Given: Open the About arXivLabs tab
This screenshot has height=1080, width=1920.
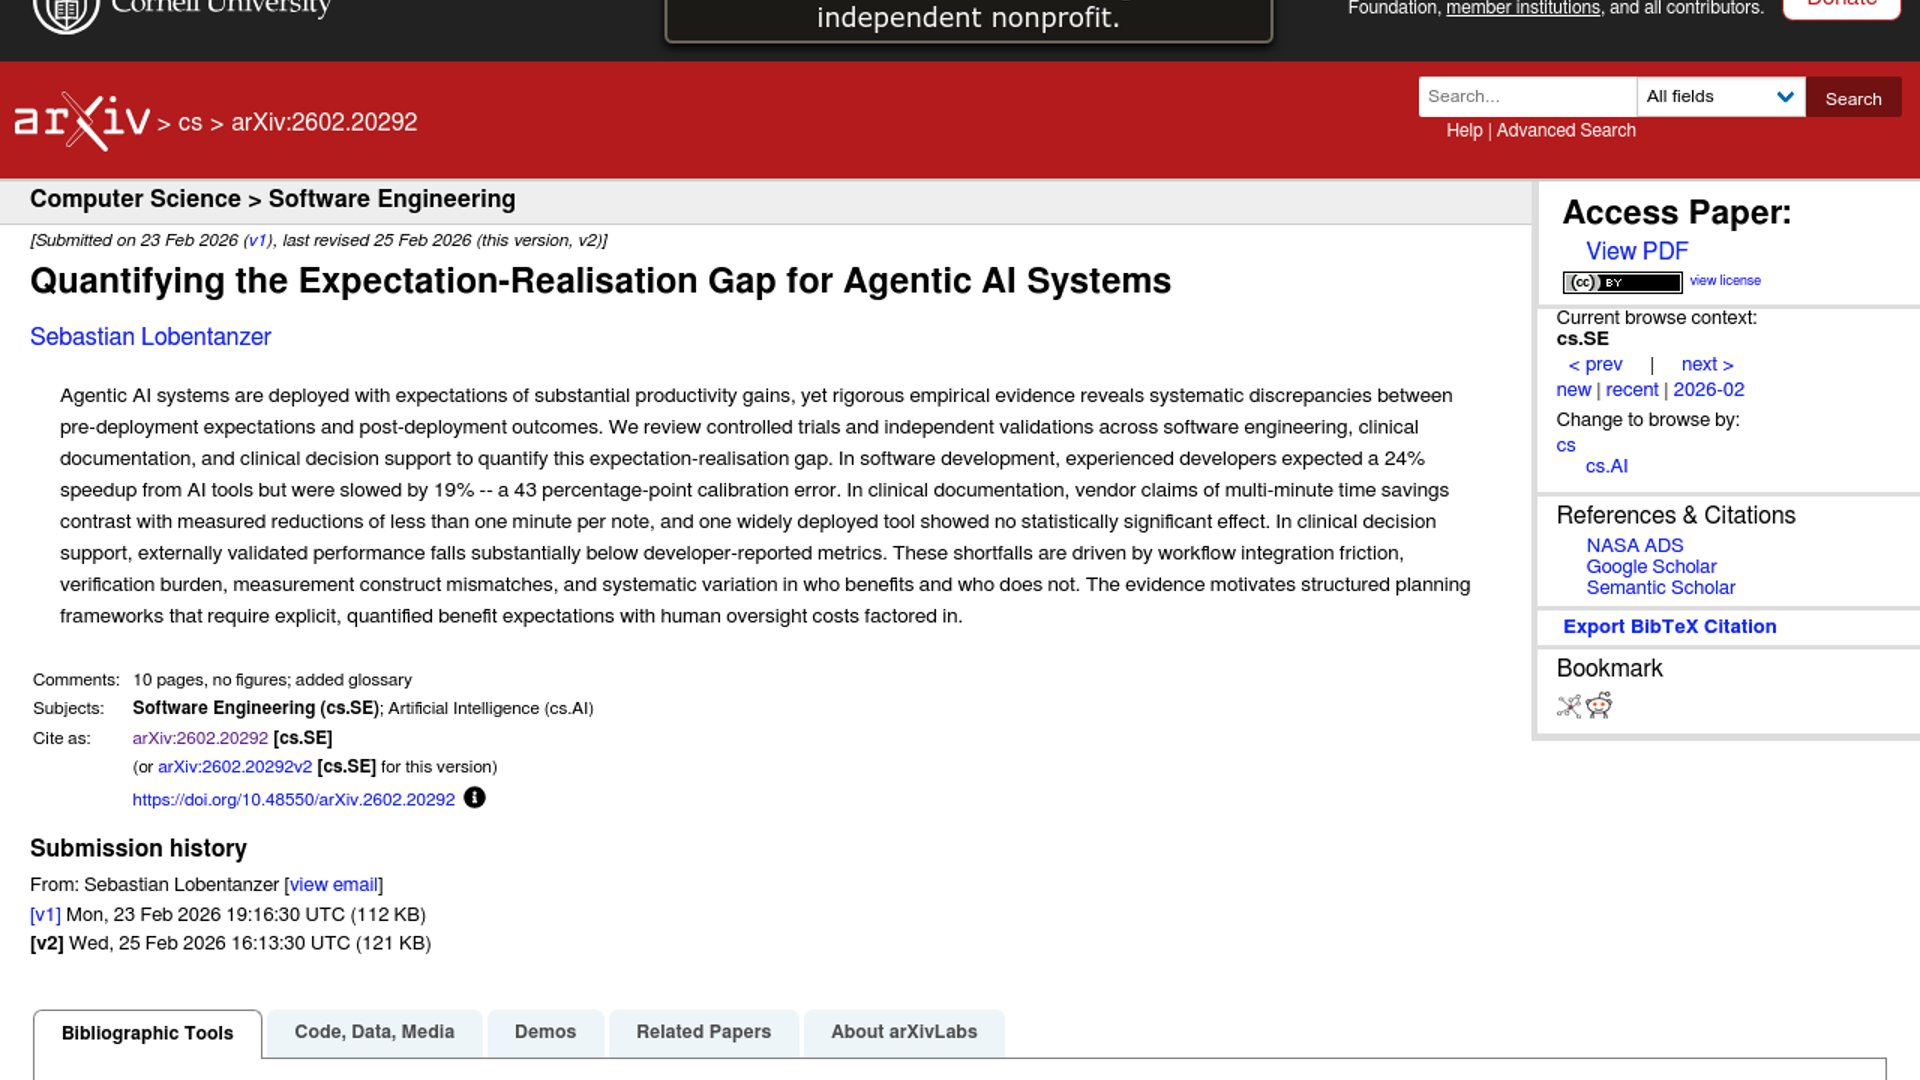Looking at the screenshot, I should [904, 1032].
